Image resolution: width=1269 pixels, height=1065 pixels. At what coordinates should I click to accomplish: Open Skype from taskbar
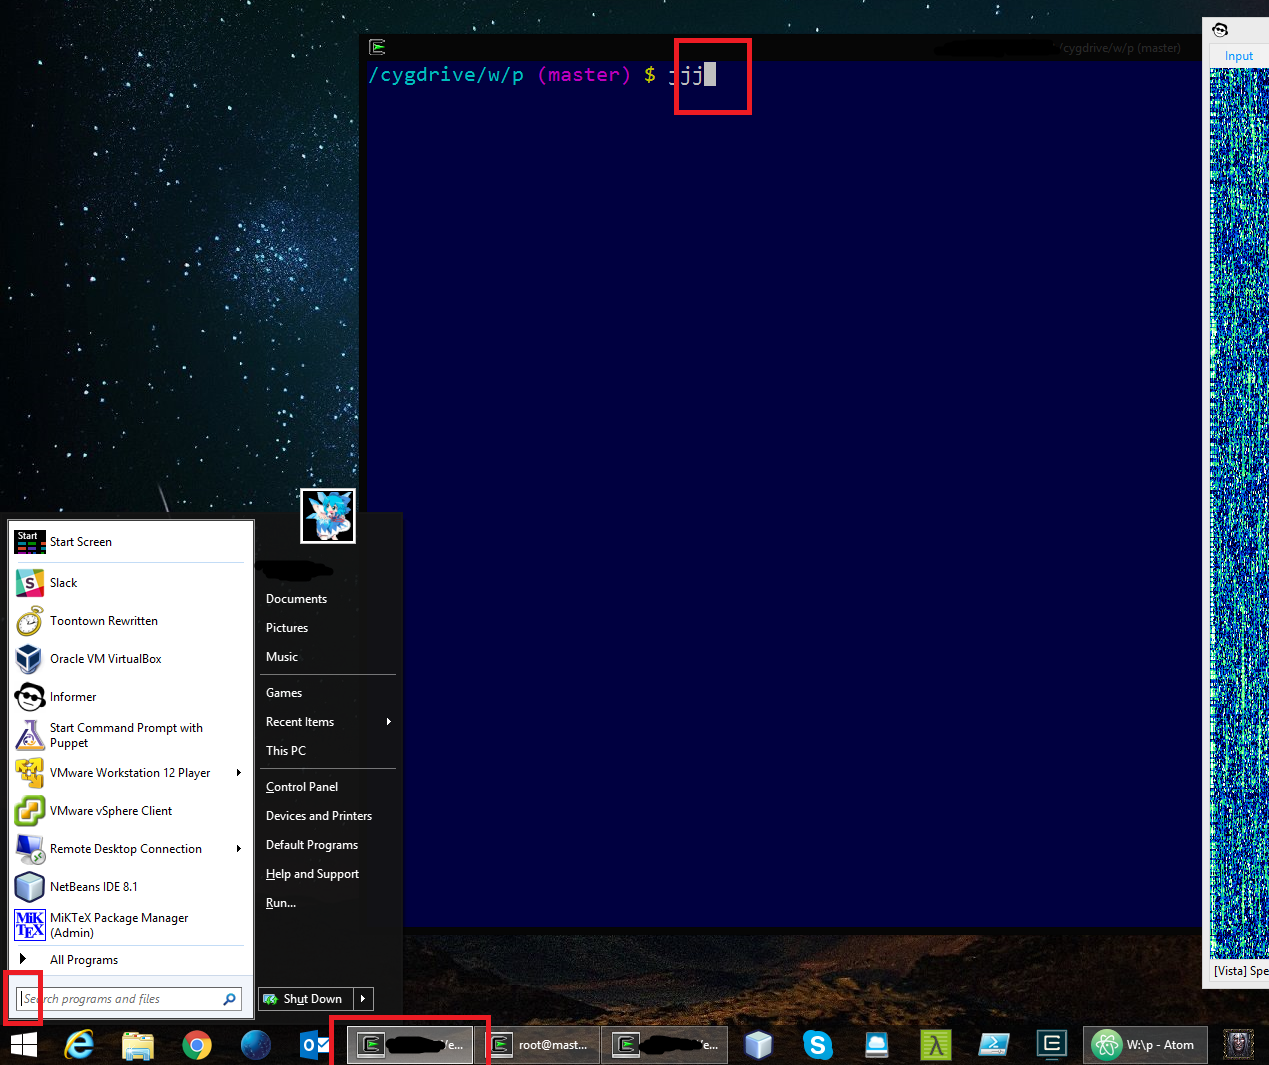(818, 1045)
